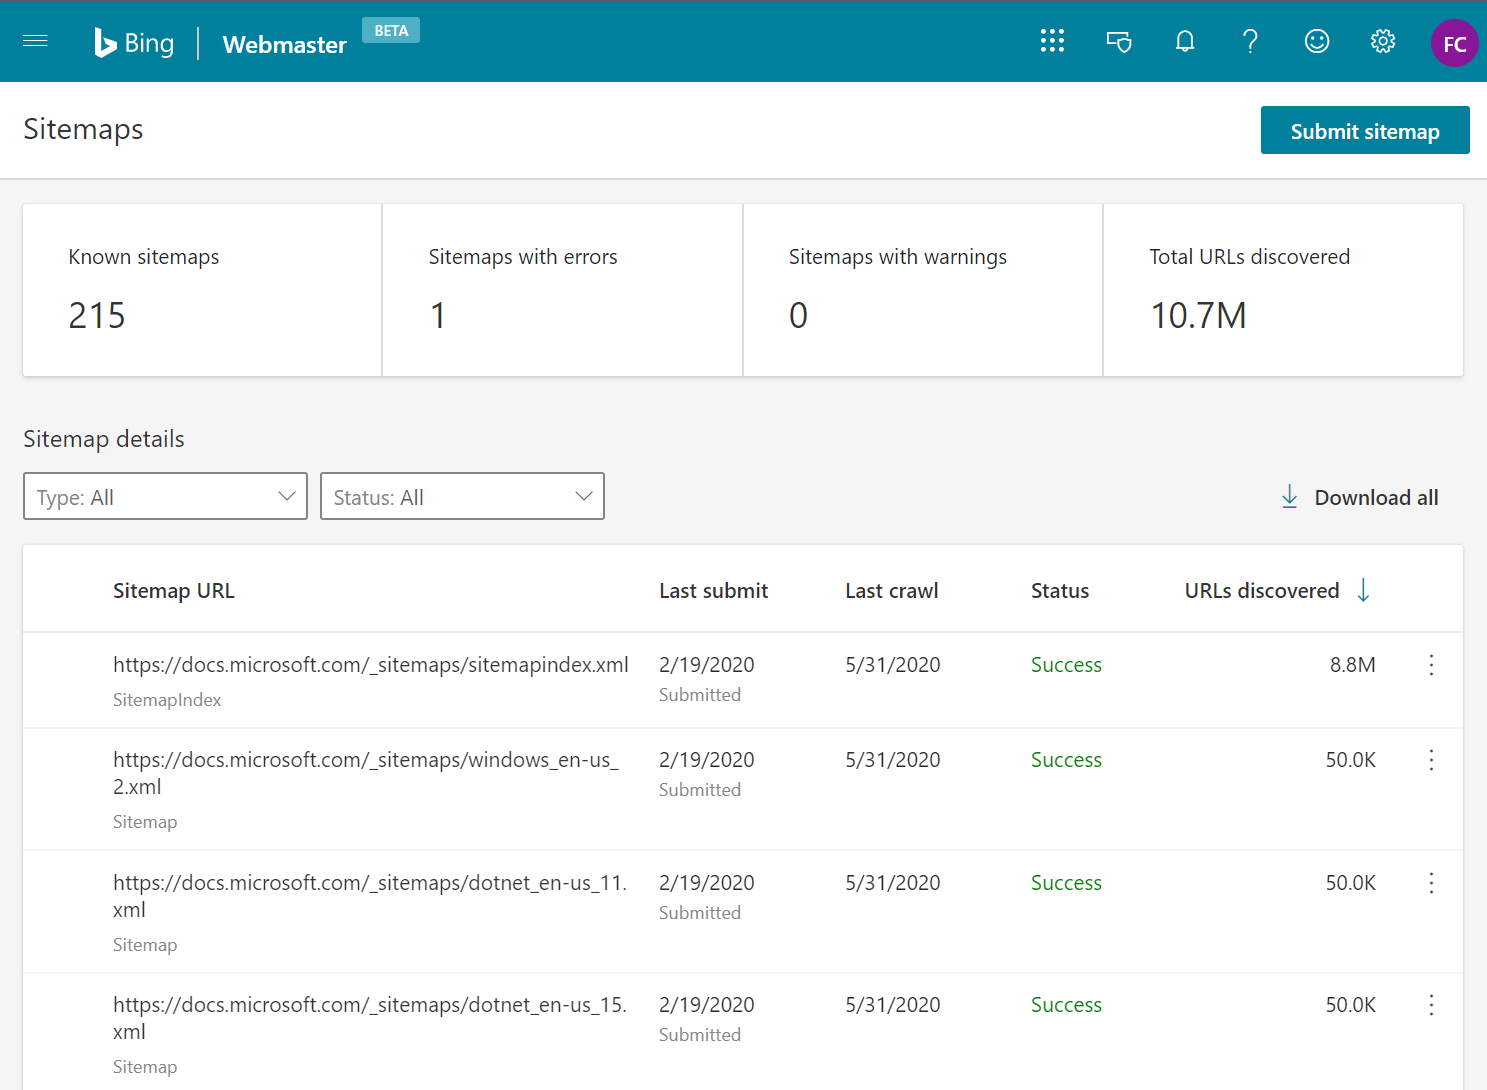The width and height of the screenshot is (1487, 1090).
Task: Click the Submit sitemap button
Action: click(x=1364, y=131)
